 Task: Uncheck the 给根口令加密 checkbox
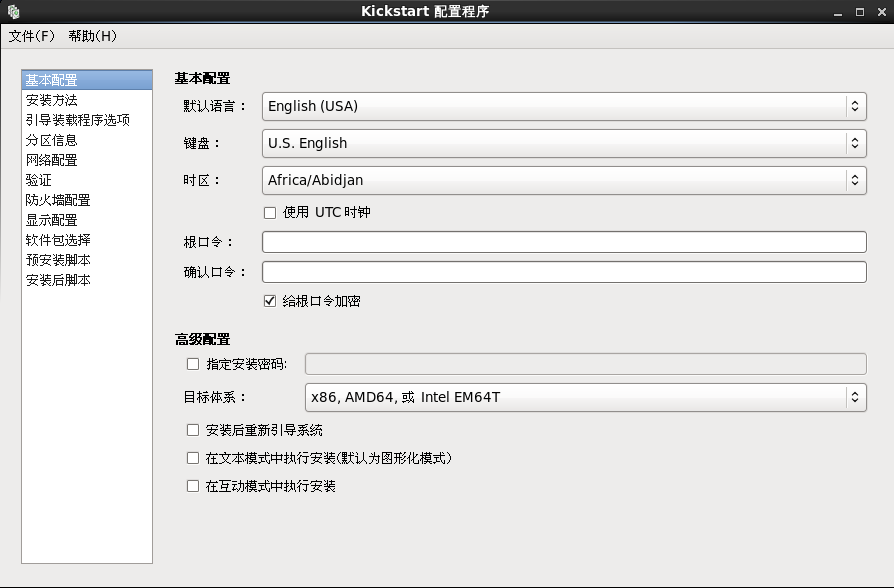click(x=270, y=301)
